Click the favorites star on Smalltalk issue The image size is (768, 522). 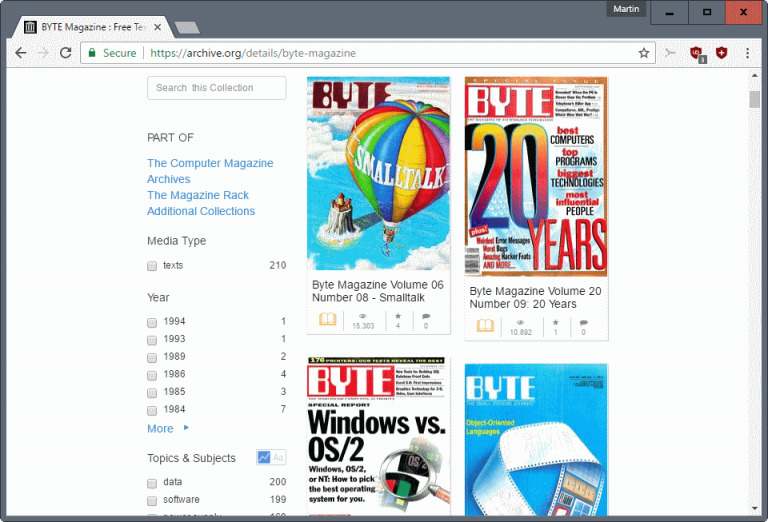[398, 316]
